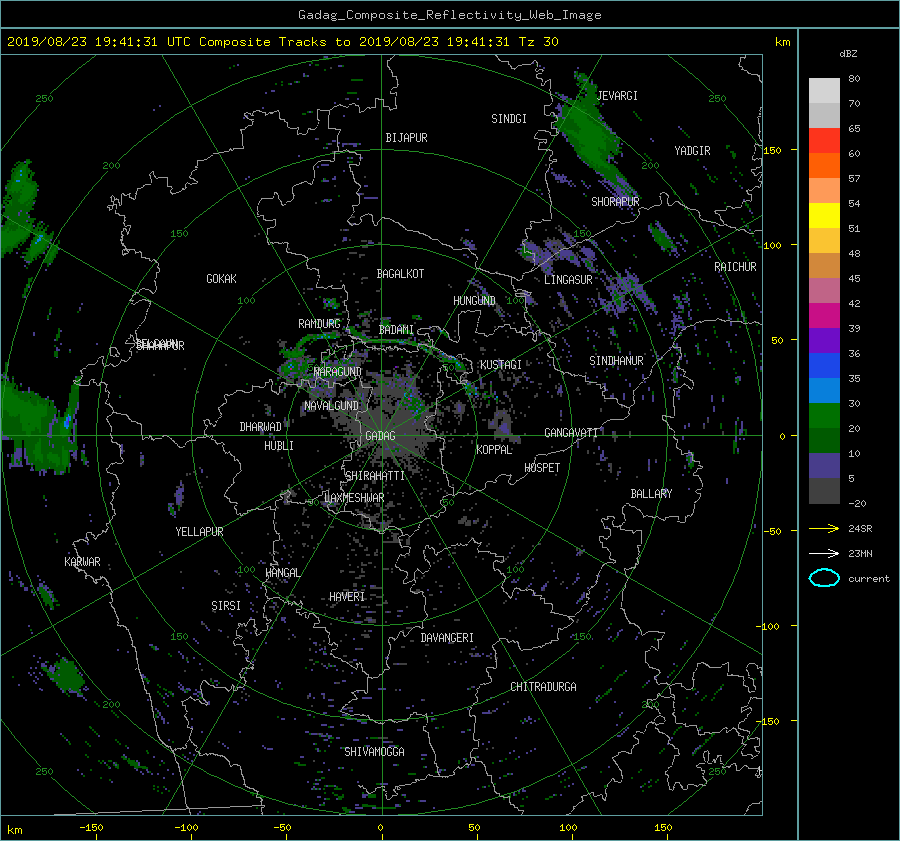Click the HUBLI town label

278,446
